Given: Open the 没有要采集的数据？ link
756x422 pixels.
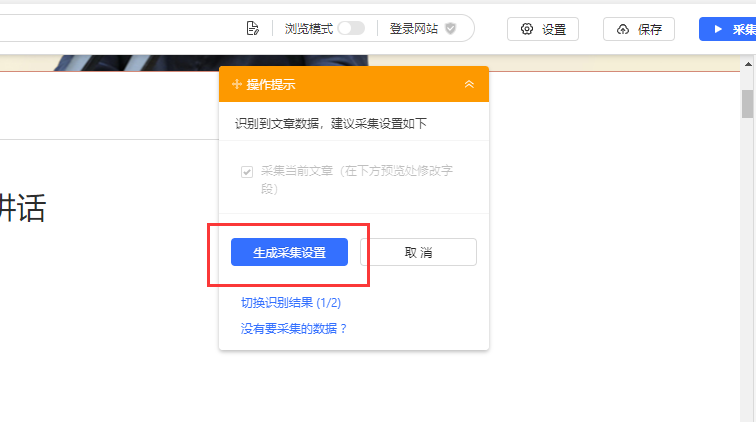Looking at the screenshot, I should [294, 328].
